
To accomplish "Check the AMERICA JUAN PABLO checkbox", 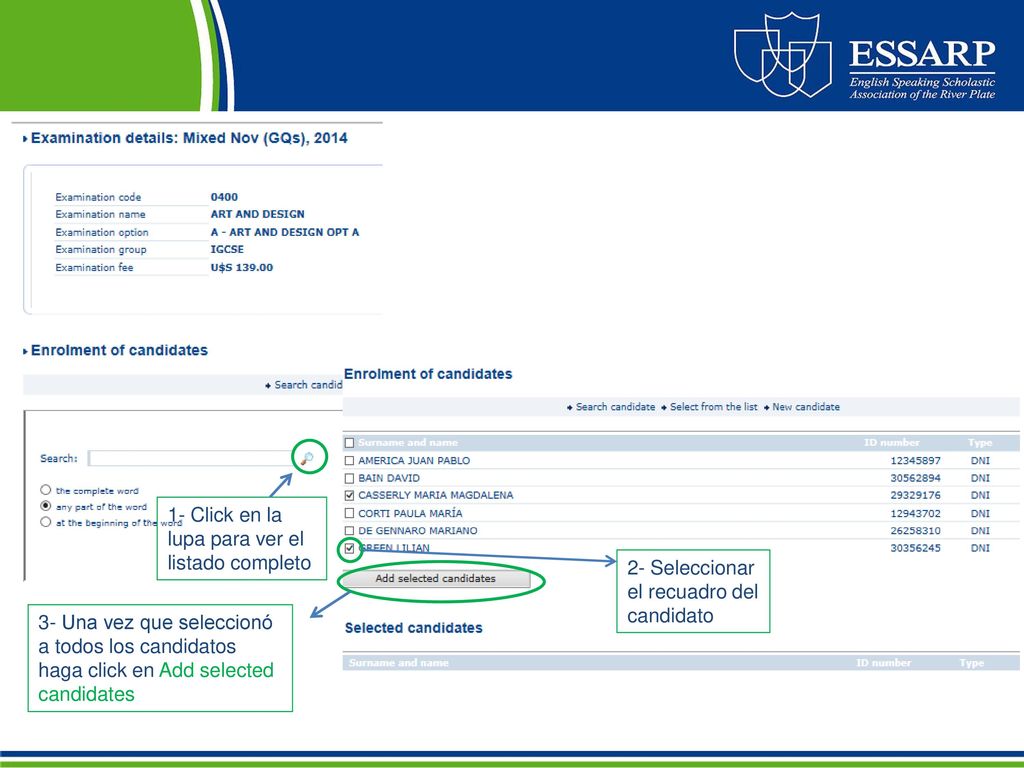I will click(349, 460).
